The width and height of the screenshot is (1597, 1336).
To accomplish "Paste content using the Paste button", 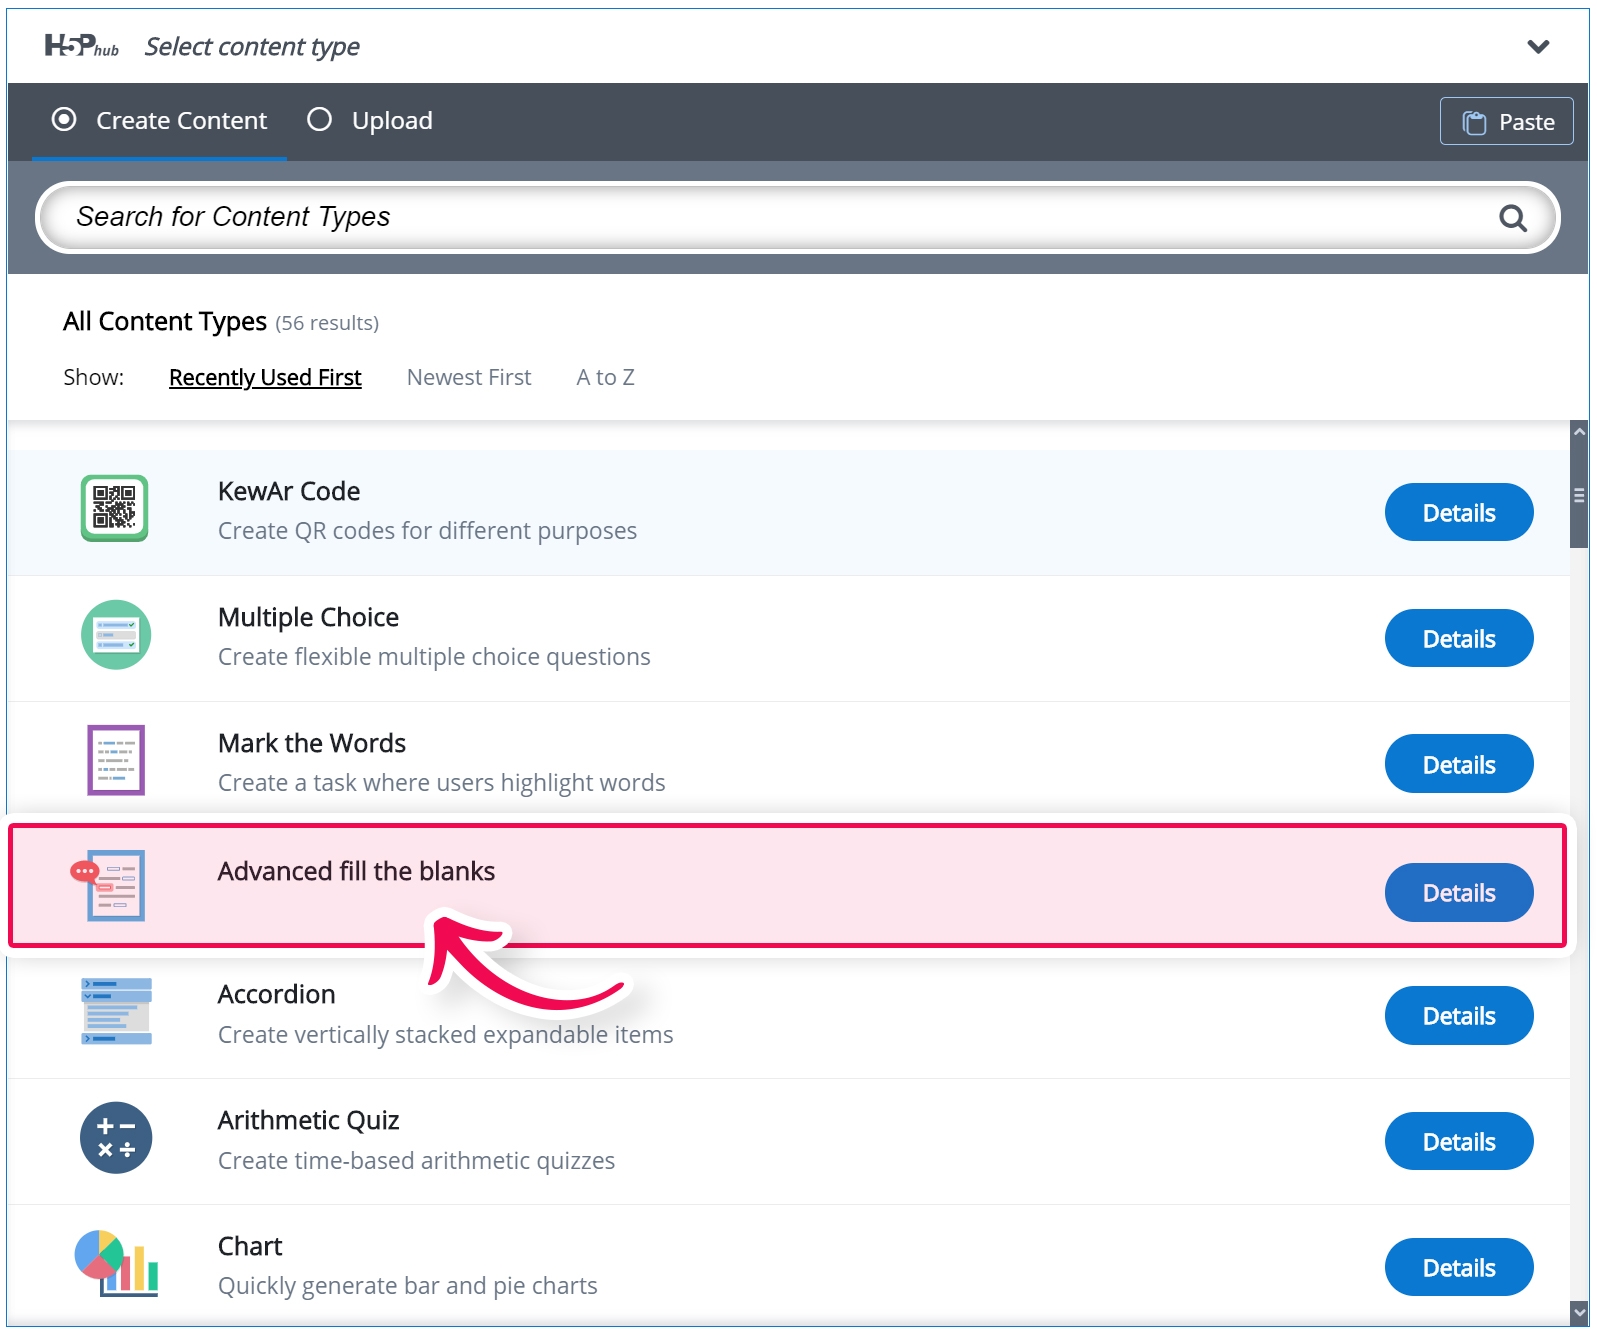I will click(x=1506, y=122).
